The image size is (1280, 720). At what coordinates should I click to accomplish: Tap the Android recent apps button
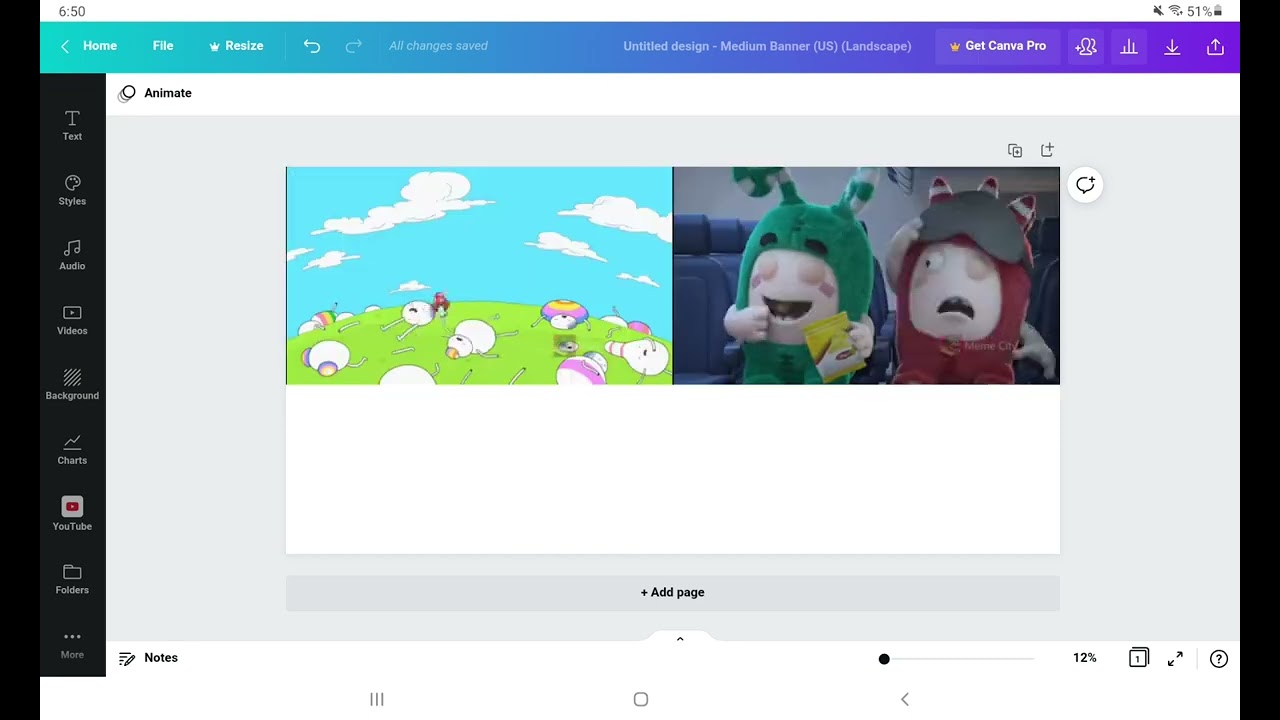point(377,699)
